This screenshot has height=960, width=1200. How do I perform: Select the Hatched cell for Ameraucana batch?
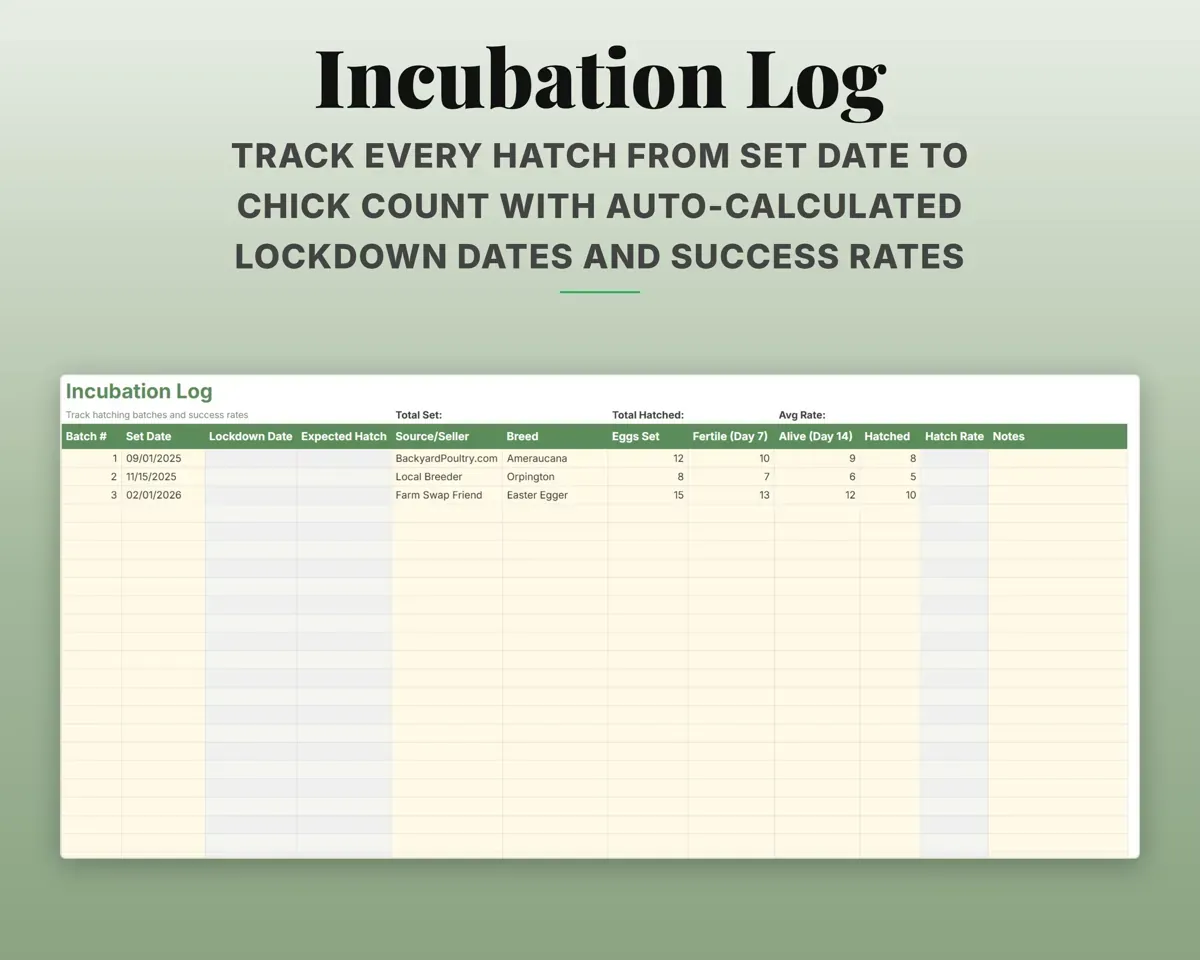890,458
